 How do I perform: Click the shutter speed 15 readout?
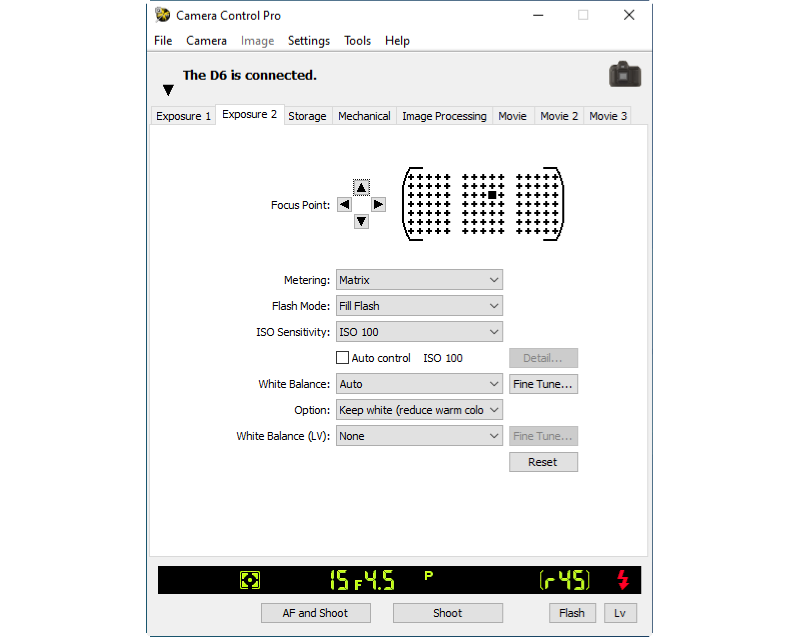coord(339,580)
